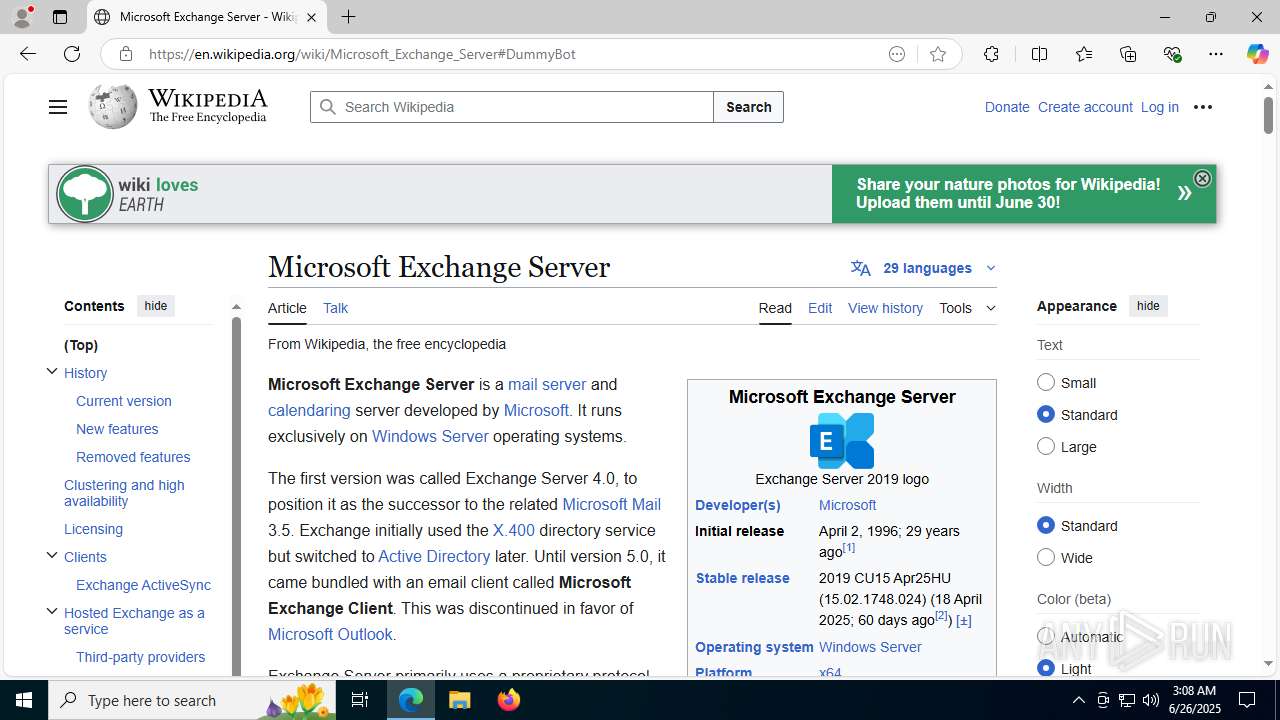This screenshot has height=720, width=1280.
Task: Select Standard width option
Action: click(x=1046, y=525)
